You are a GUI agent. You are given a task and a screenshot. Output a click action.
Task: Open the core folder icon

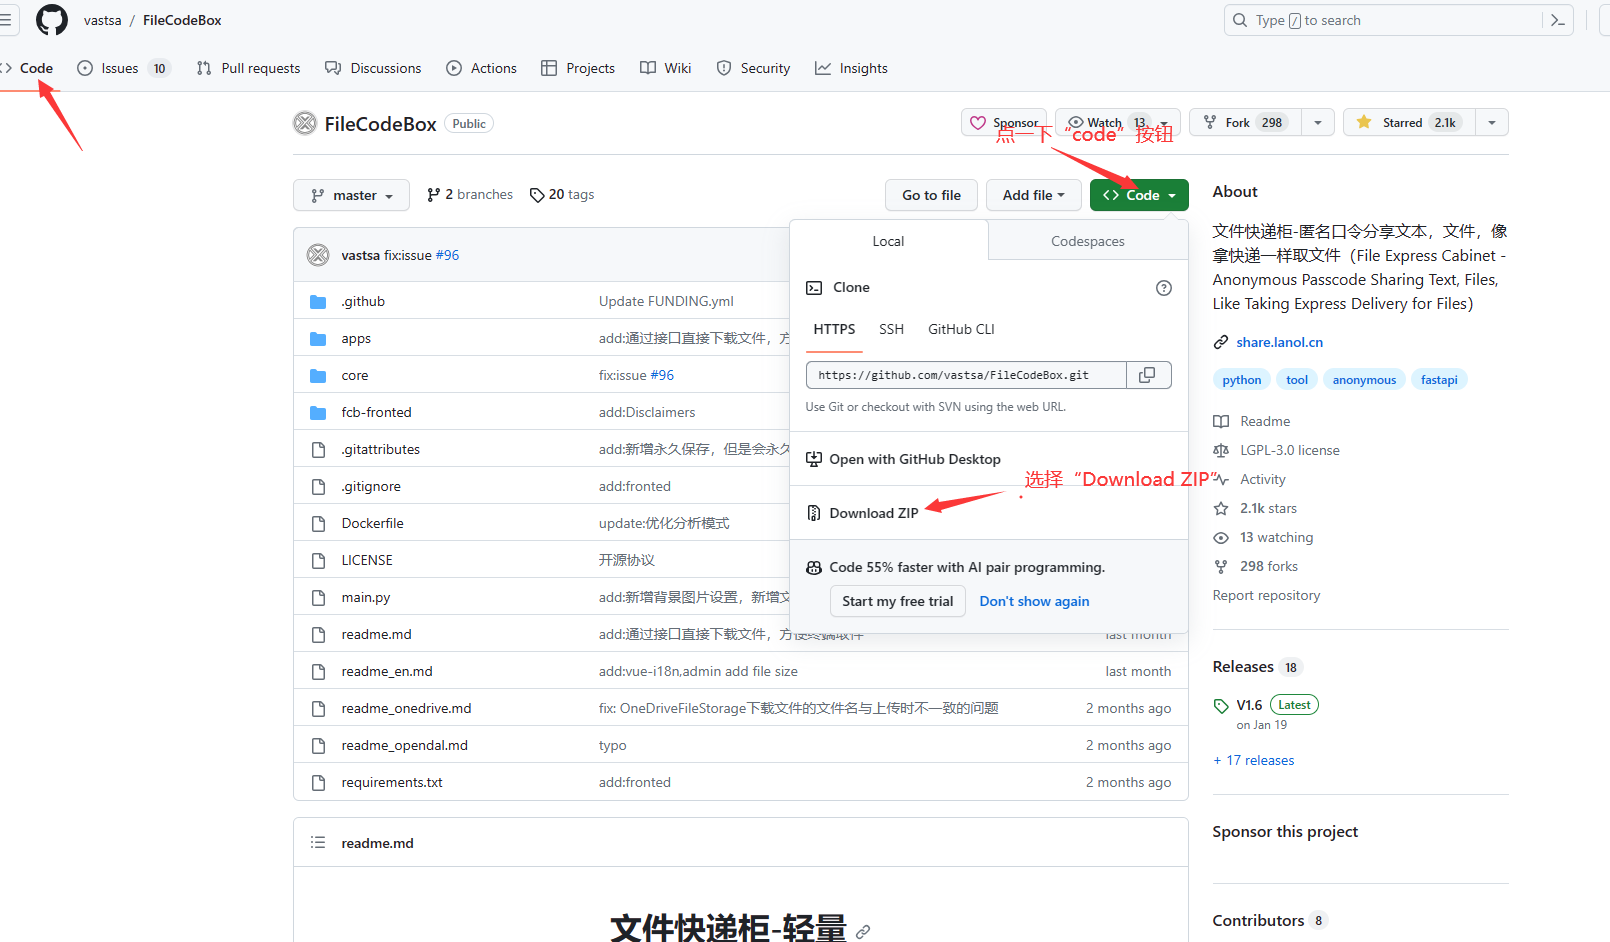click(x=318, y=376)
